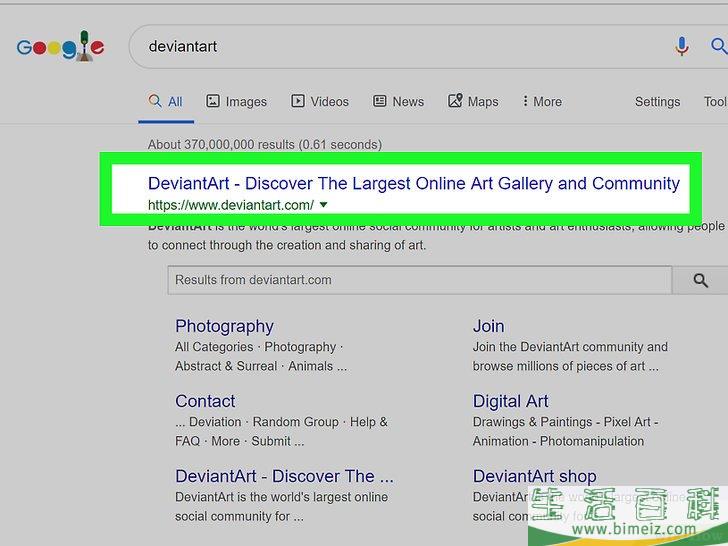Switch to the Images tab
This screenshot has width=728, height=546.
click(x=236, y=101)
